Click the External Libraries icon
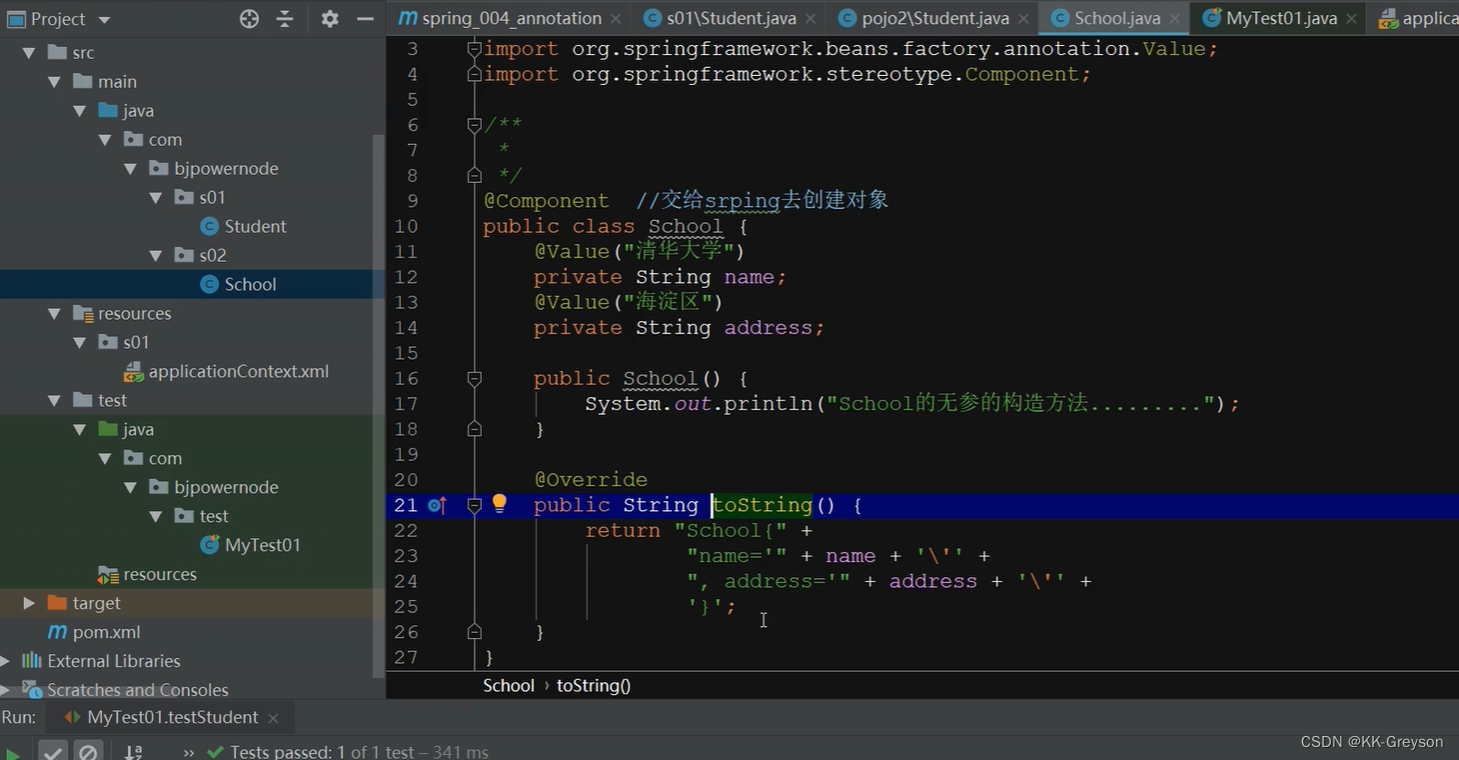The width and height of the screenshot is (1459, 760). coord(32,661)
